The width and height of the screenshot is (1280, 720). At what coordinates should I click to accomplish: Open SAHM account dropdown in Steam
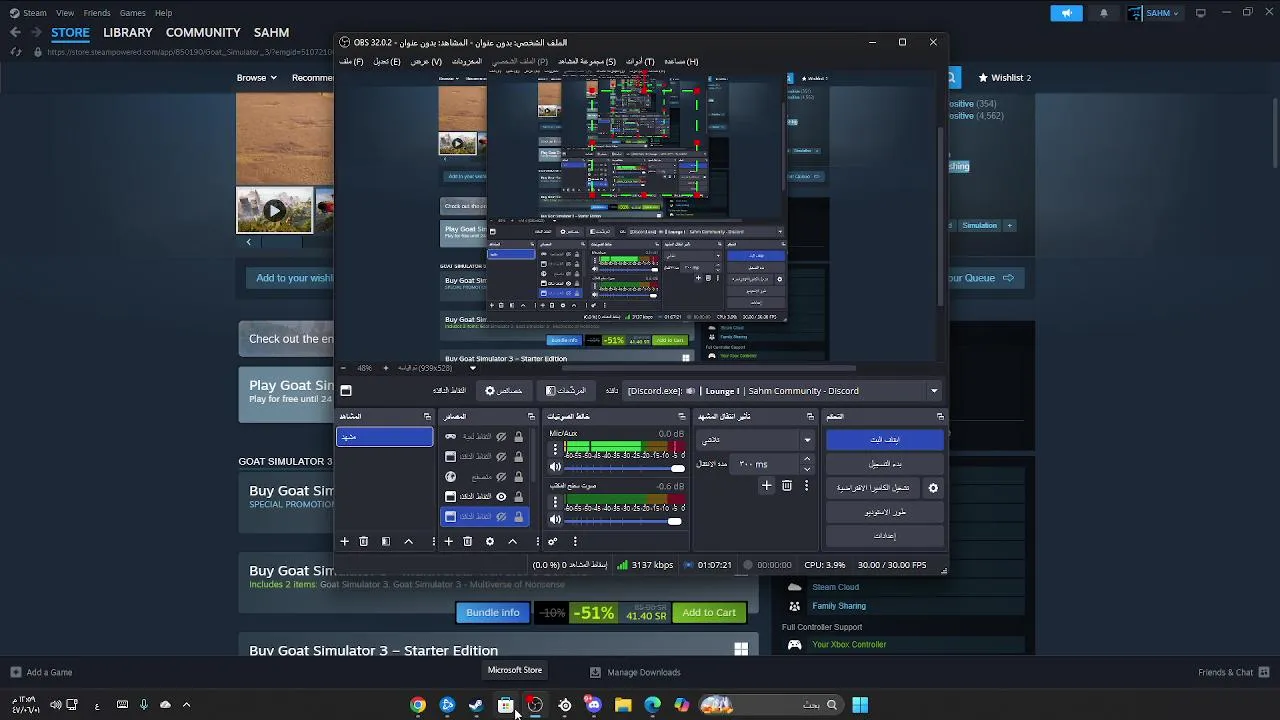click(x=1154, y=13)
